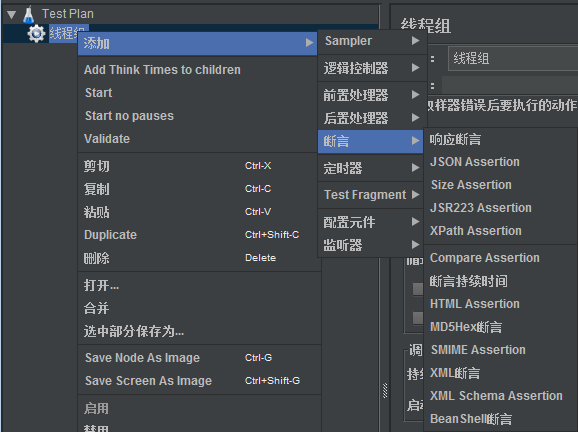Add a 响应断言 assertion
Viewport: 578px width, 432px height.
click(x=501, y=139)
